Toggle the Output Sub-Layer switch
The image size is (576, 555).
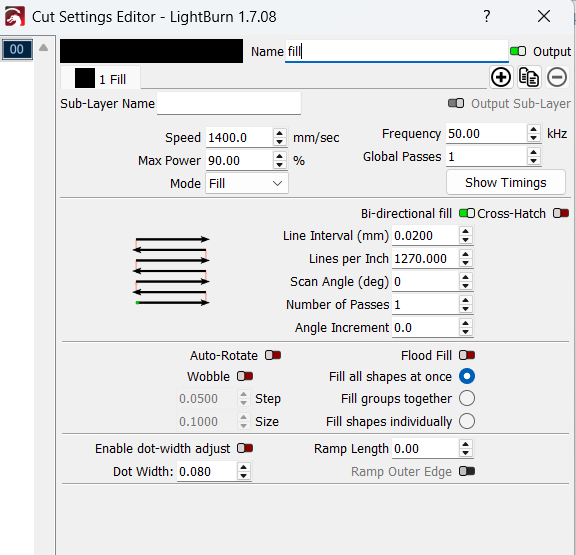pyautogui.click(x=456, y=104)
